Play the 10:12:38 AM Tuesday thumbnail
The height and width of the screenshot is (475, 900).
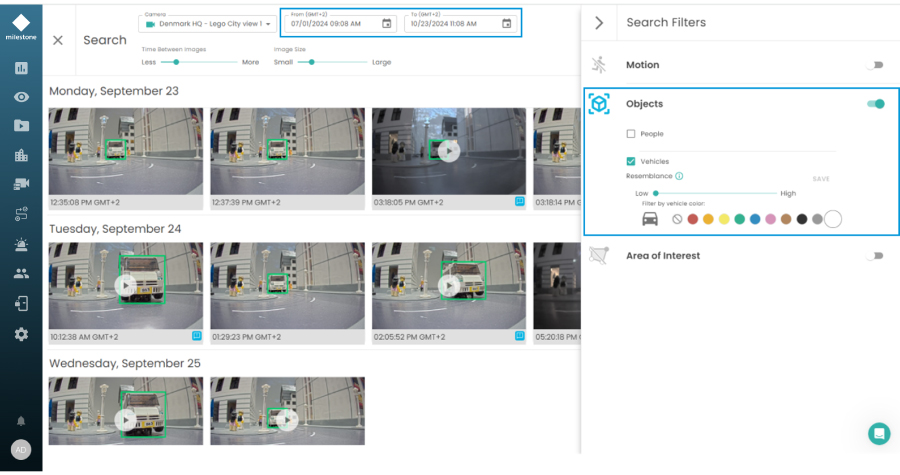(x=126, y=285)
